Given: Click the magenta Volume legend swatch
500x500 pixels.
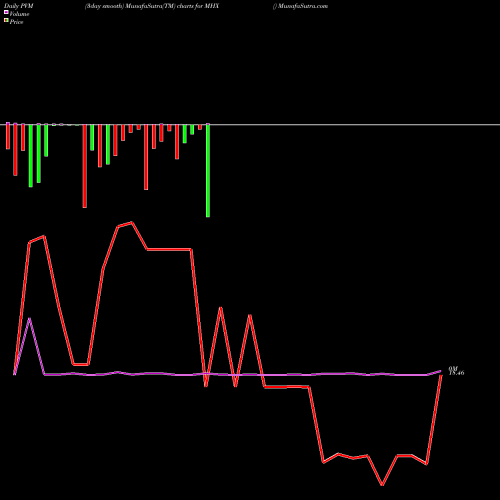Looking at the screenshot, I should (x=6, y=12).
